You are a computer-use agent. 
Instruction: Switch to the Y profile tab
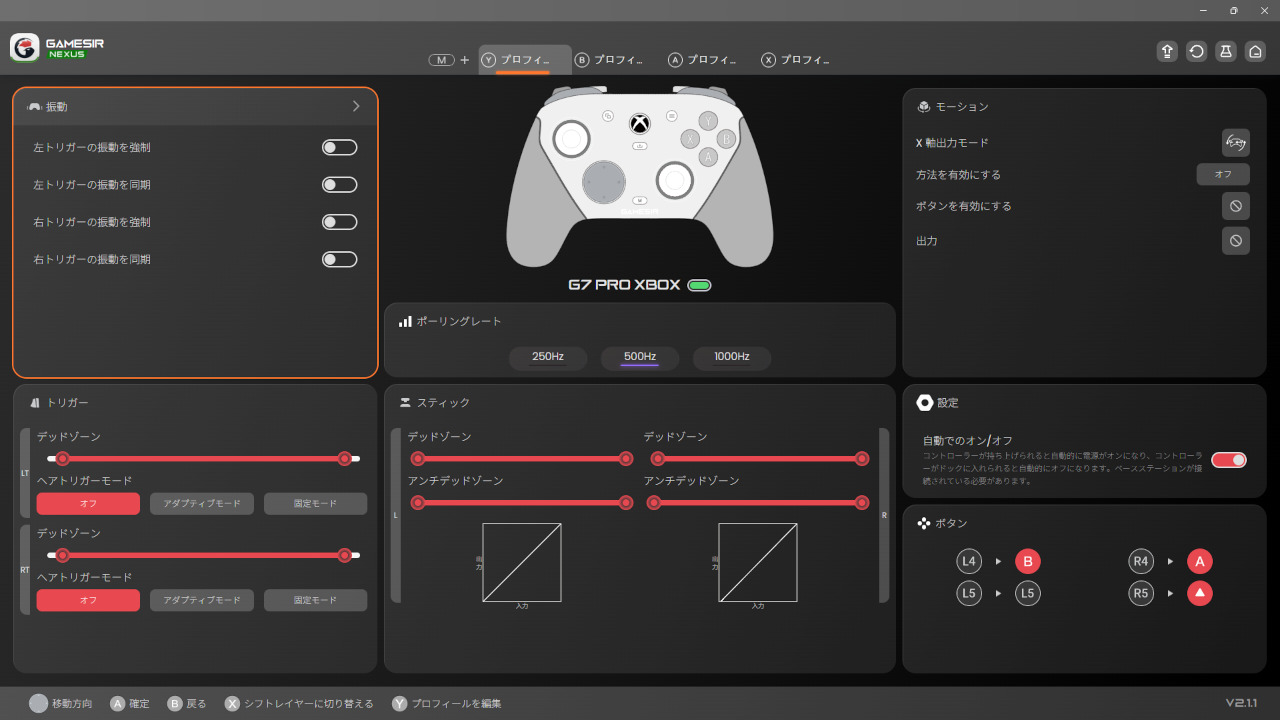click(x=525, y=60)
